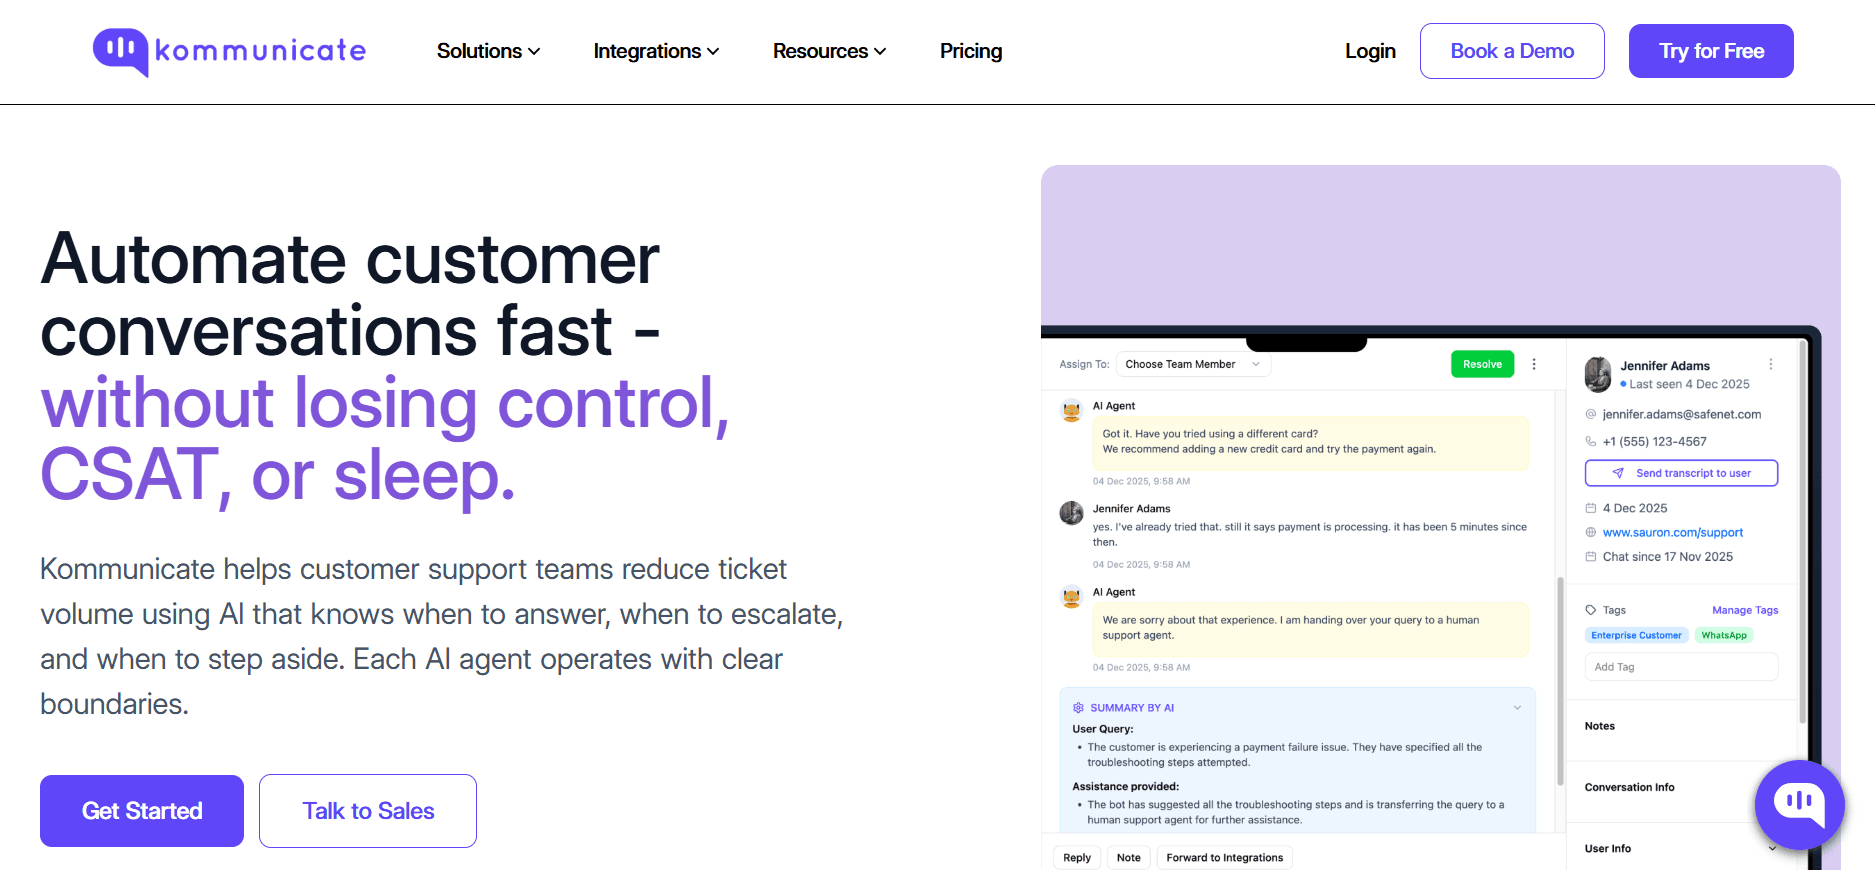Collapse the Summary by AI section

pos(1516,707)
